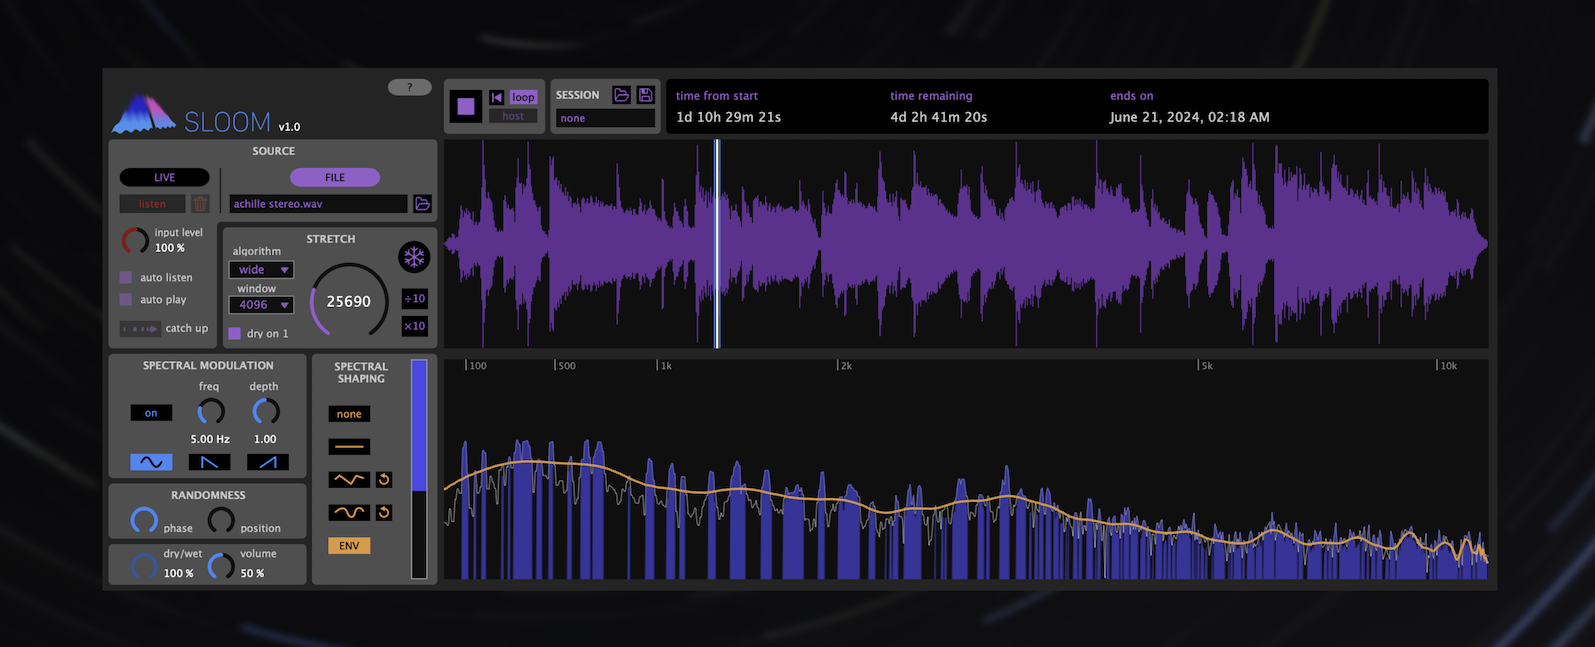Click the trash icon next to listen
Image resolution: width=1595 pixels, height=647 pixels.
coord(200,204)
